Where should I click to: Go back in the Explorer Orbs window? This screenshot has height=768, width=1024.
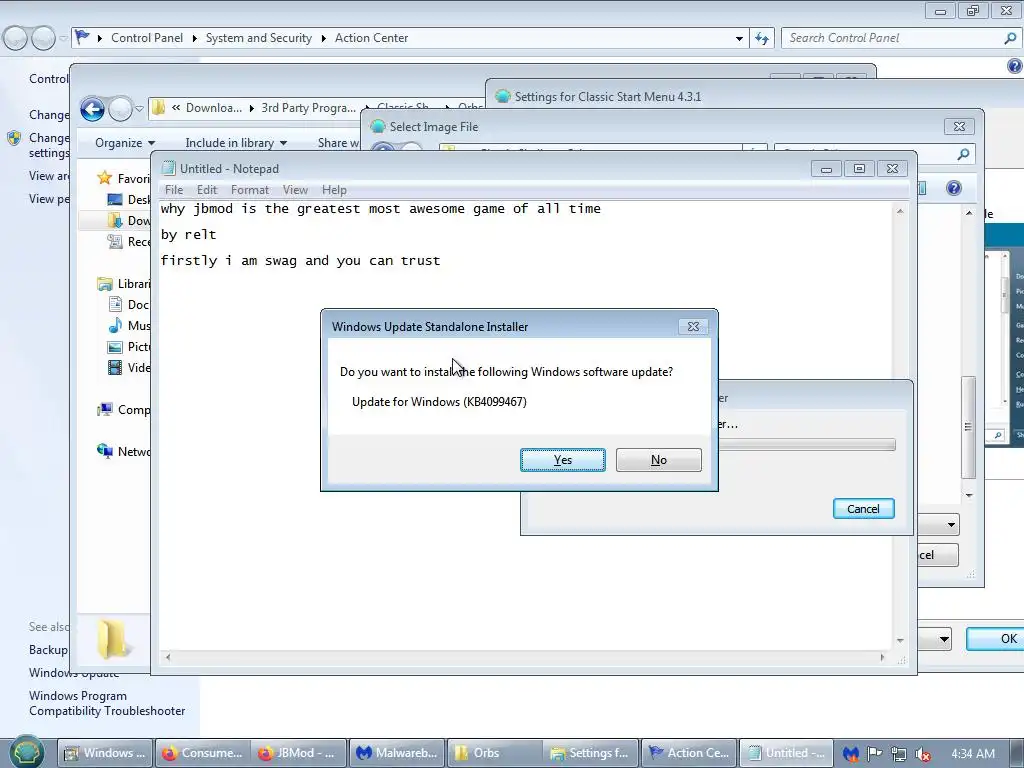click(x=92, y=109)
